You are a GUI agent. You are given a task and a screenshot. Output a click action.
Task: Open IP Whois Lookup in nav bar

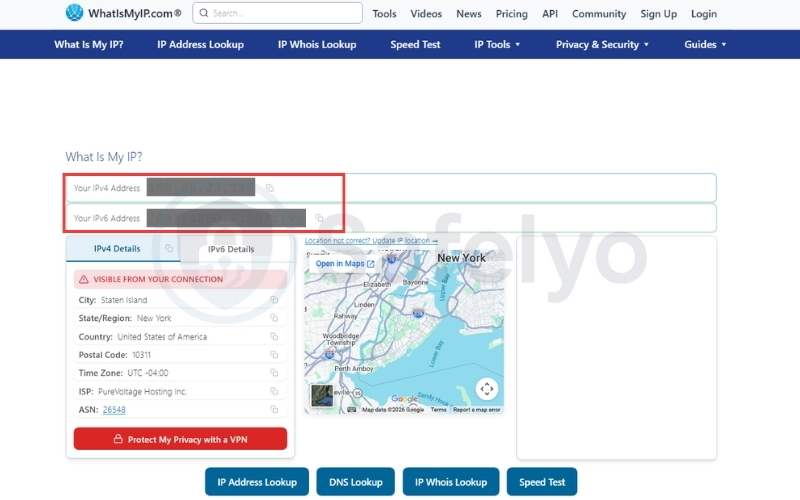(317, 44)
